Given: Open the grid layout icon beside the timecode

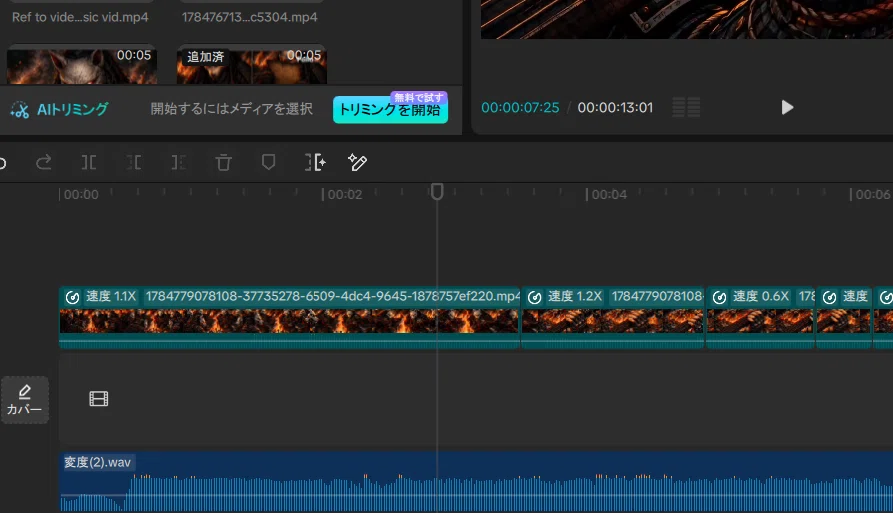Looking at the screenshot, I should coord(686,108).
